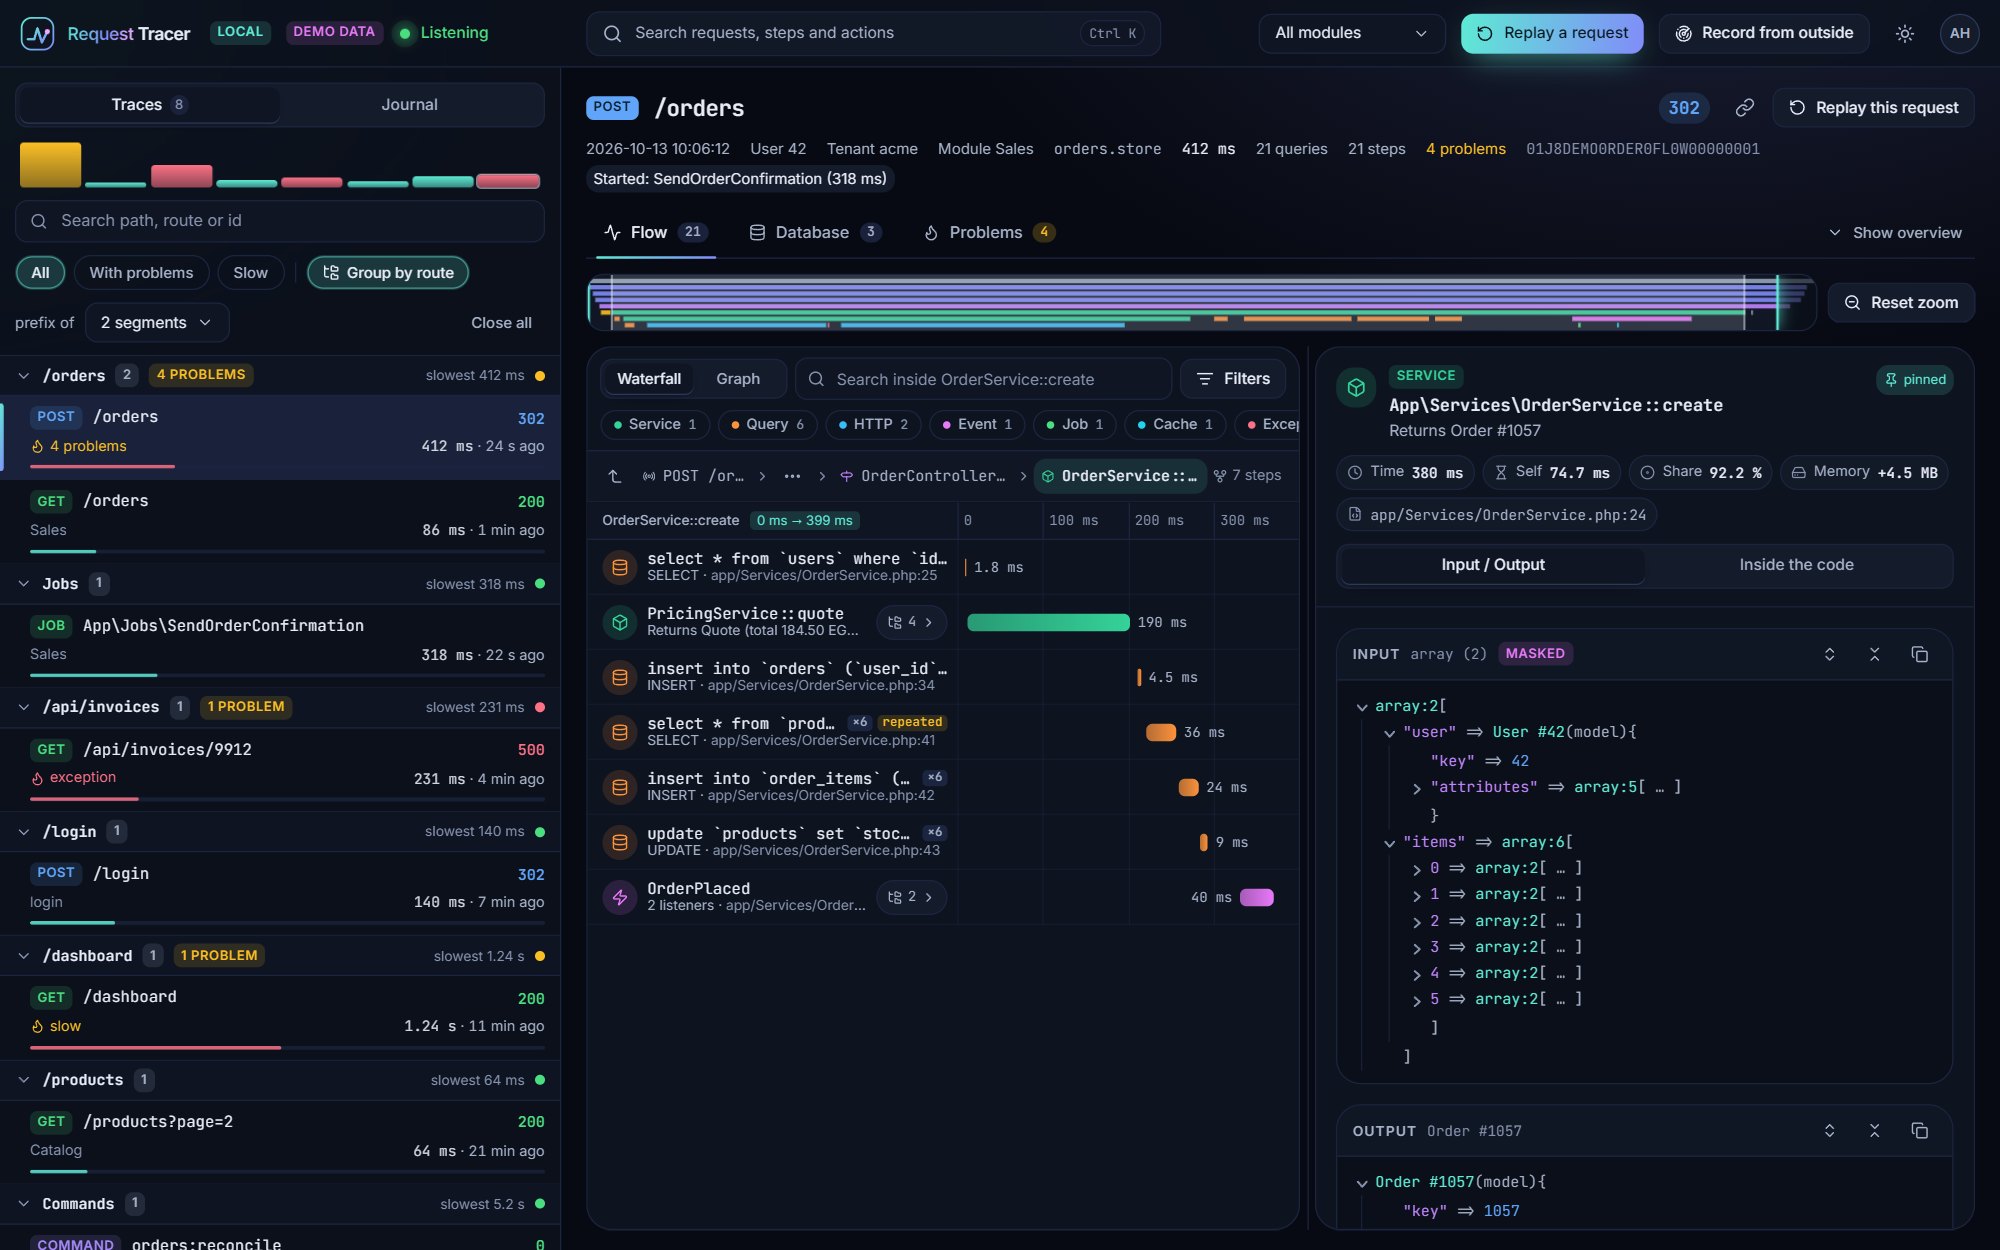The width and height of the screenshot is (2000, 1250).
Task: Switch to the Journal tab
Action: point(409,105)
